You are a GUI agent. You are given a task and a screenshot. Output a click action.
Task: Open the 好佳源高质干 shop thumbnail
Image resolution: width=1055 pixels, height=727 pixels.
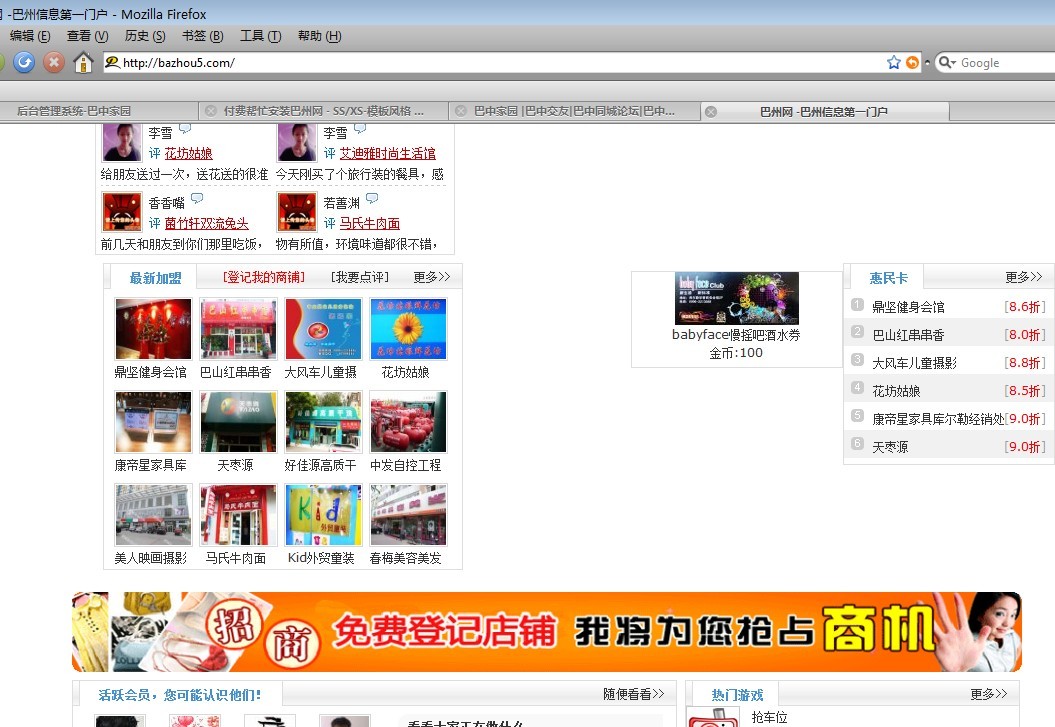click(x=323, y=422)
